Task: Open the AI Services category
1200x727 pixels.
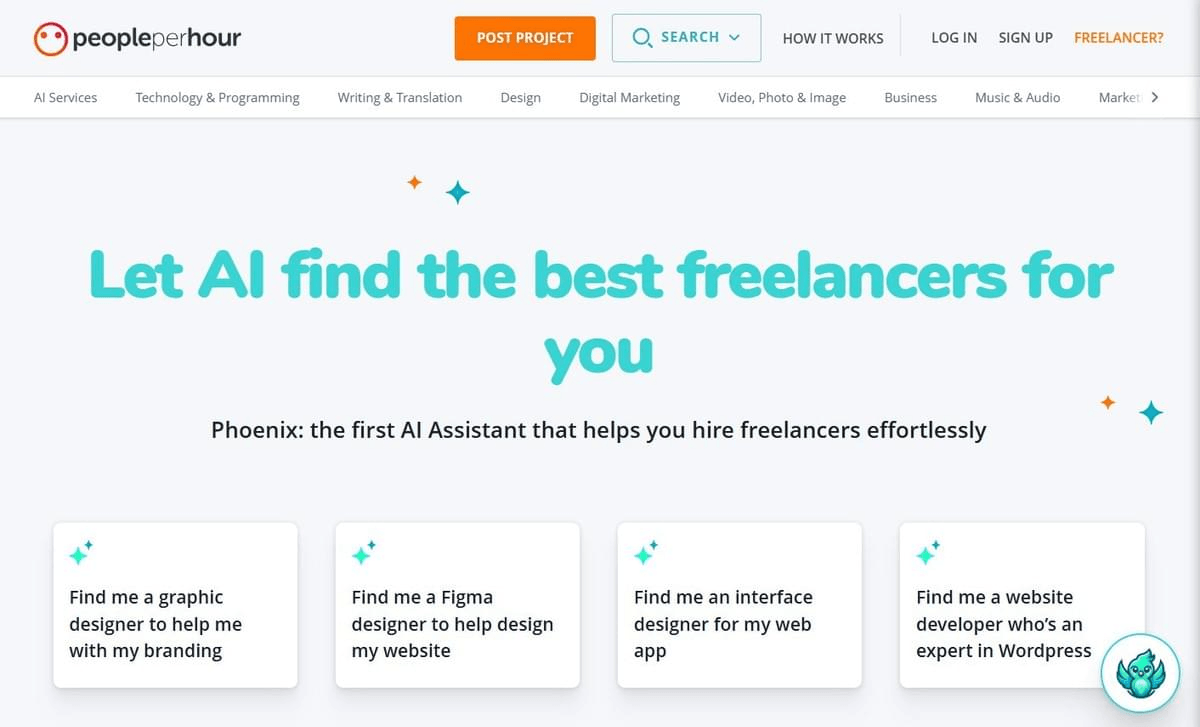Action: [x=66, y=98]
